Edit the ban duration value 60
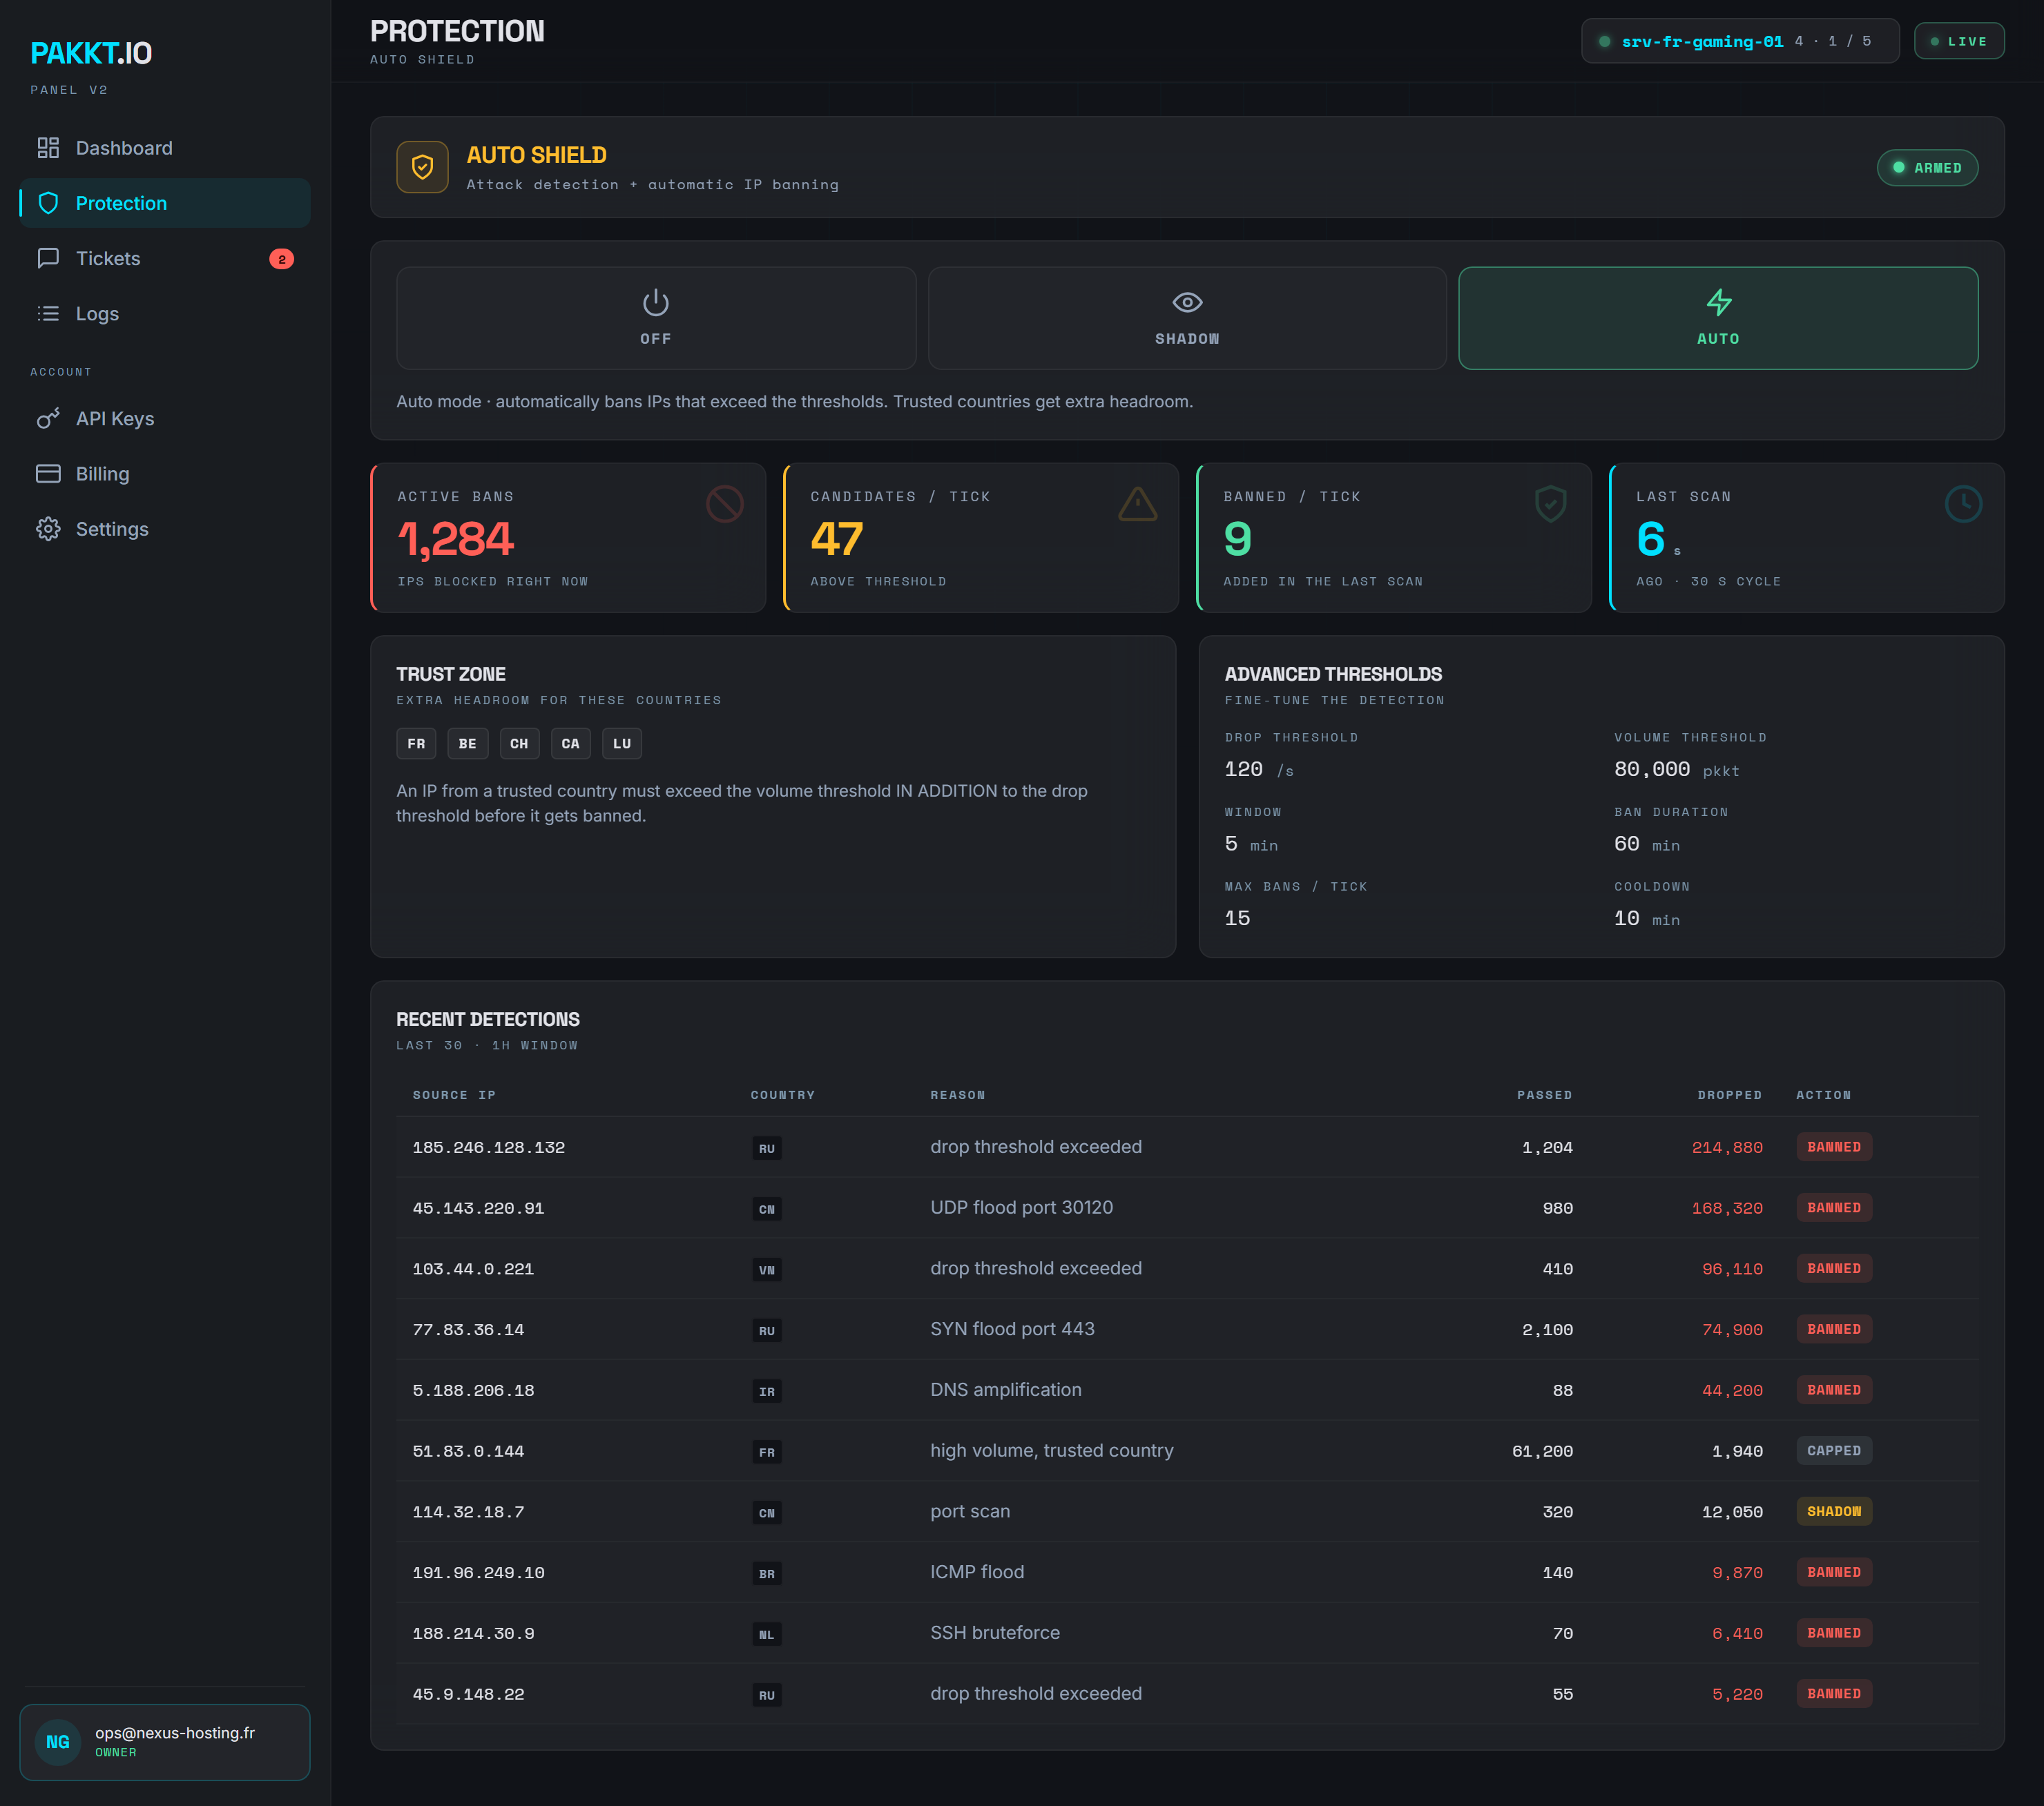The width and height of the screenshot is (2044, 1806). click(x=1627, y=844)
